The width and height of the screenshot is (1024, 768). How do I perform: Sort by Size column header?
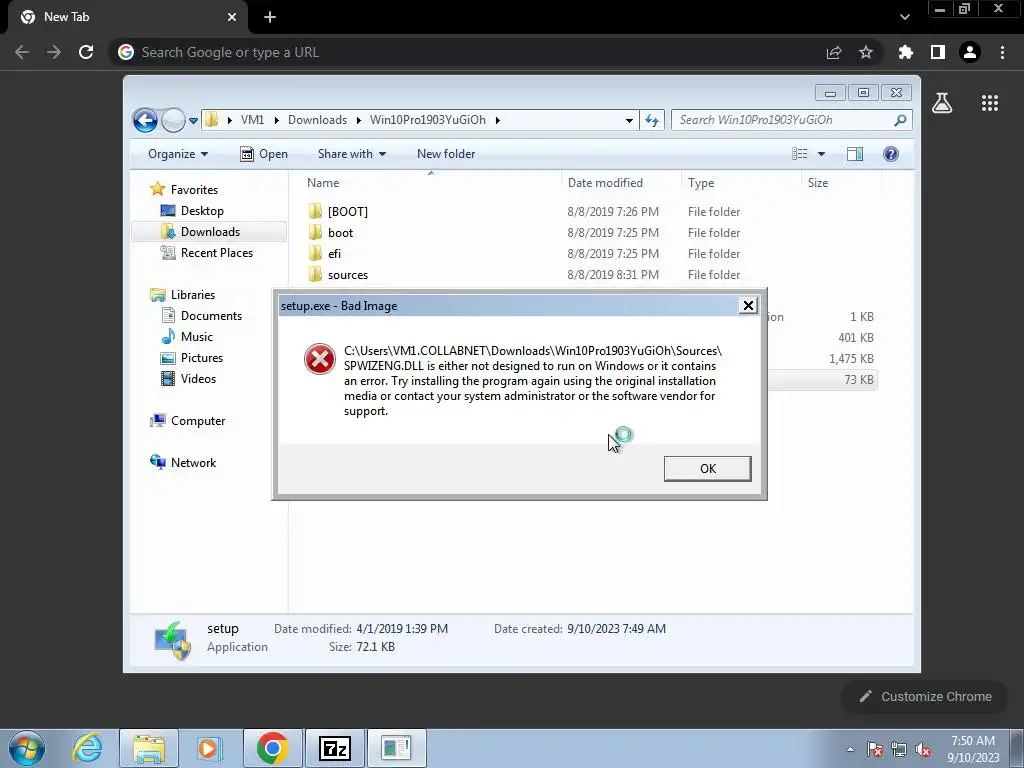(818, 183)
